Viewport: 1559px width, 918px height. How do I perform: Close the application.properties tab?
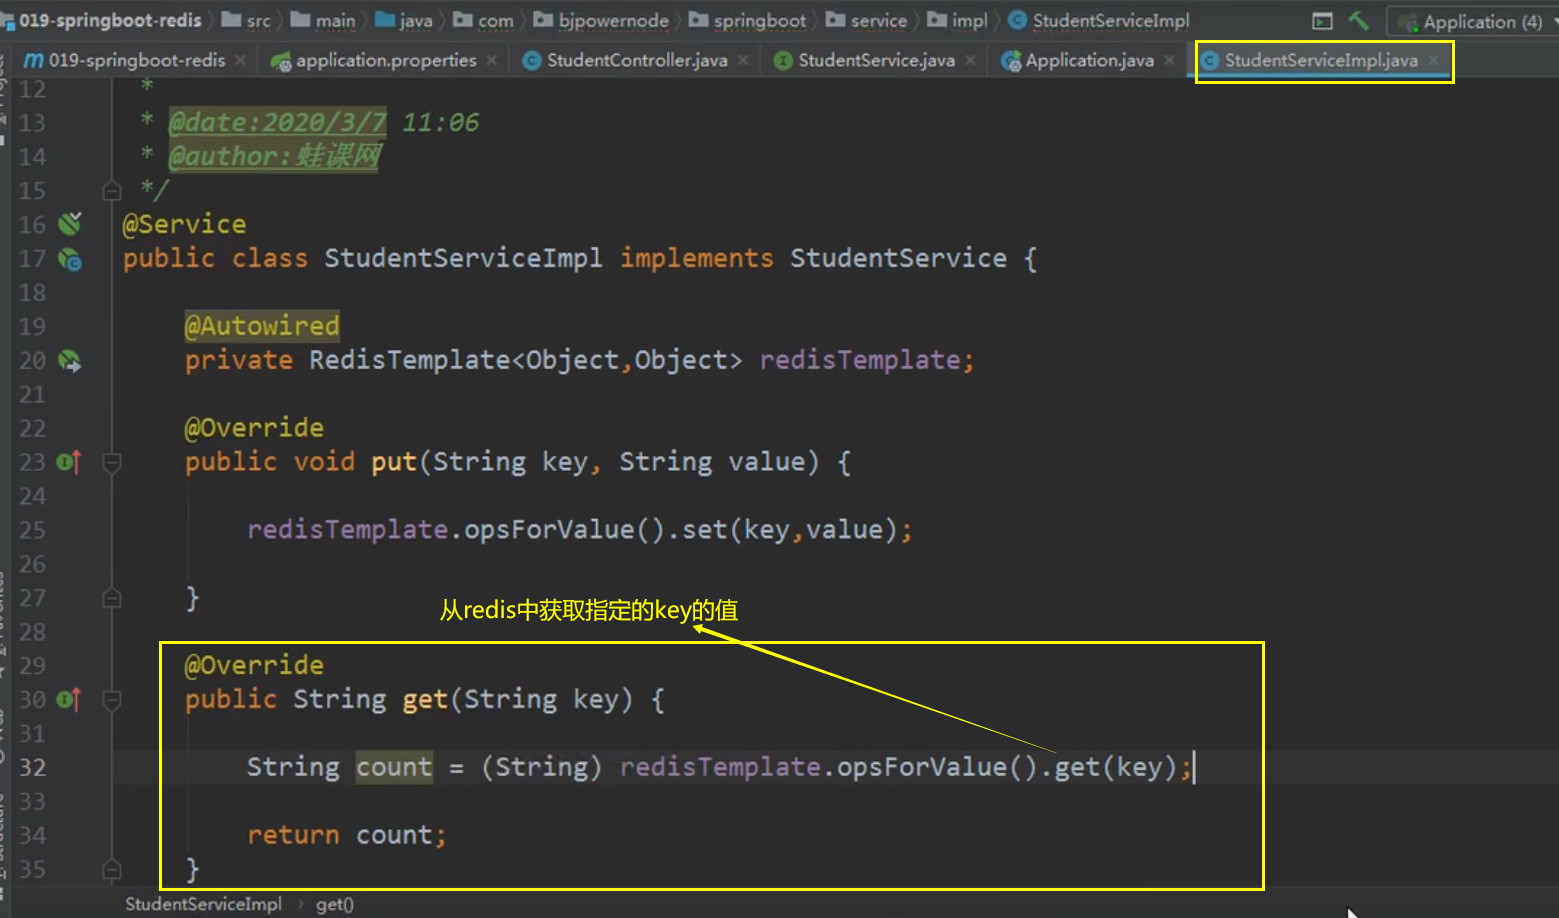492,60
